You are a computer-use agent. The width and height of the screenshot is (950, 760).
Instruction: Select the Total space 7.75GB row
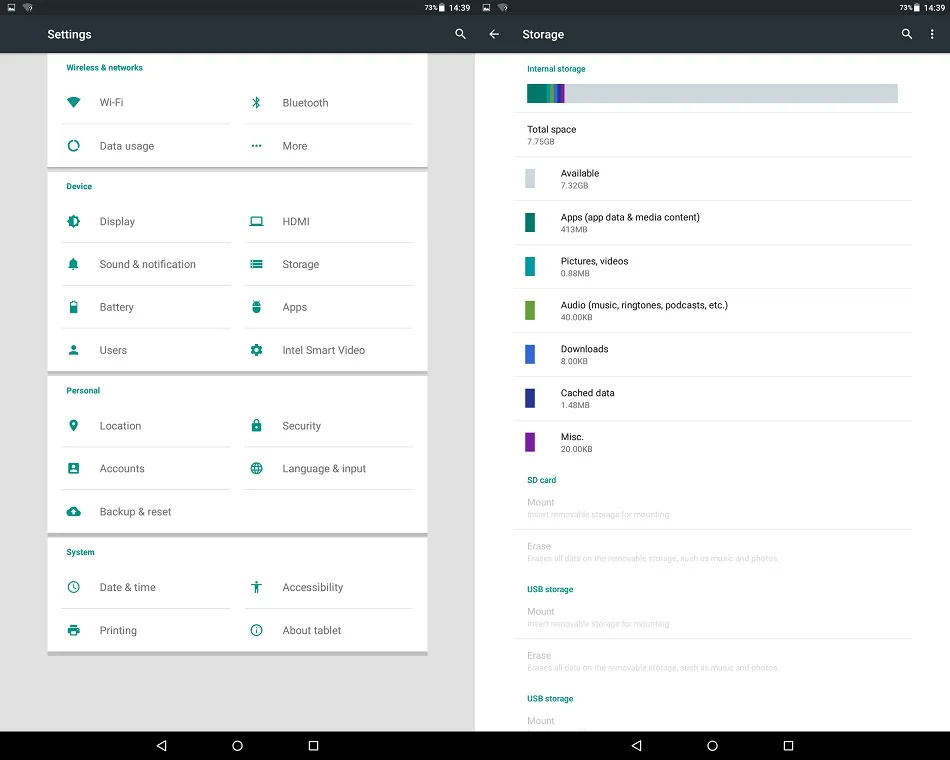coord(712,135)
